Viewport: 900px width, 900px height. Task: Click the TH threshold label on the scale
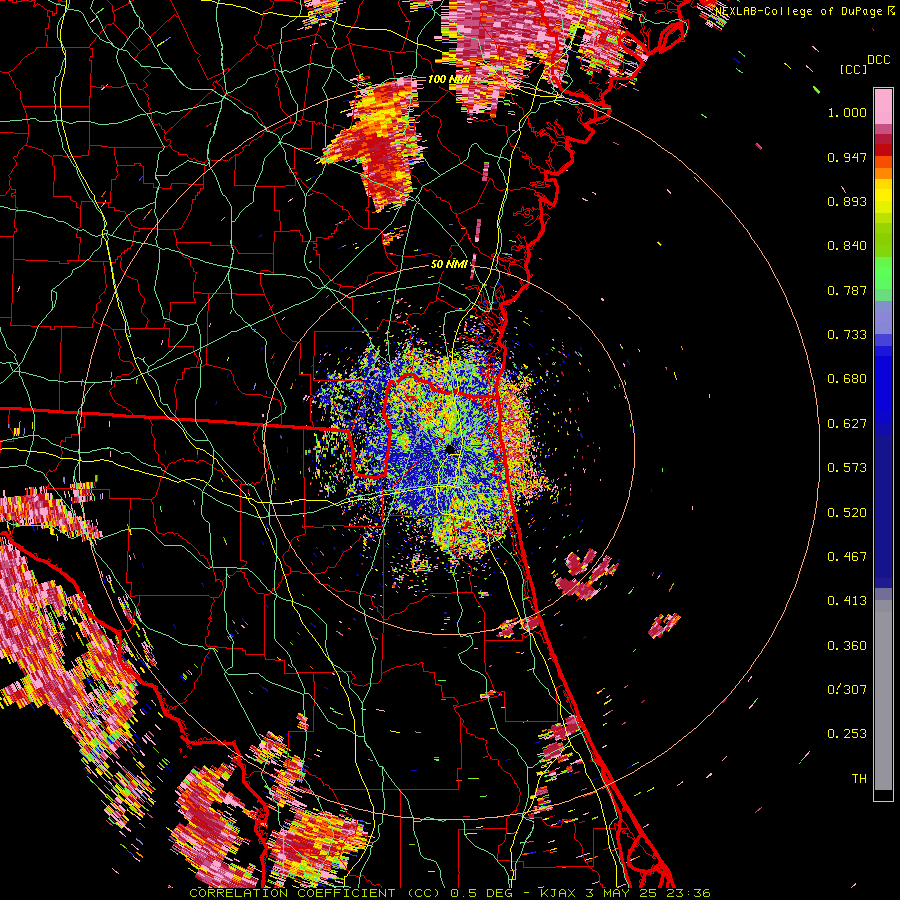859,779
